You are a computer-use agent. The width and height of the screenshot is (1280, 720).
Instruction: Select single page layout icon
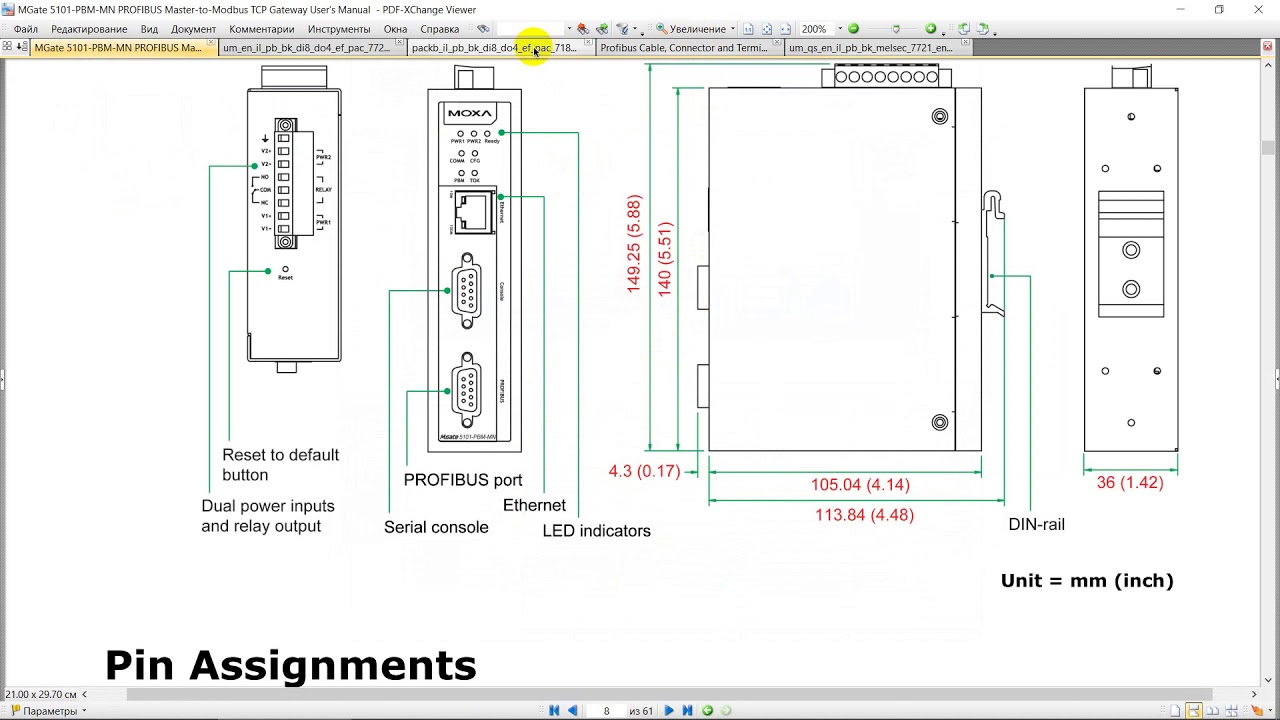coord(1175,711)
